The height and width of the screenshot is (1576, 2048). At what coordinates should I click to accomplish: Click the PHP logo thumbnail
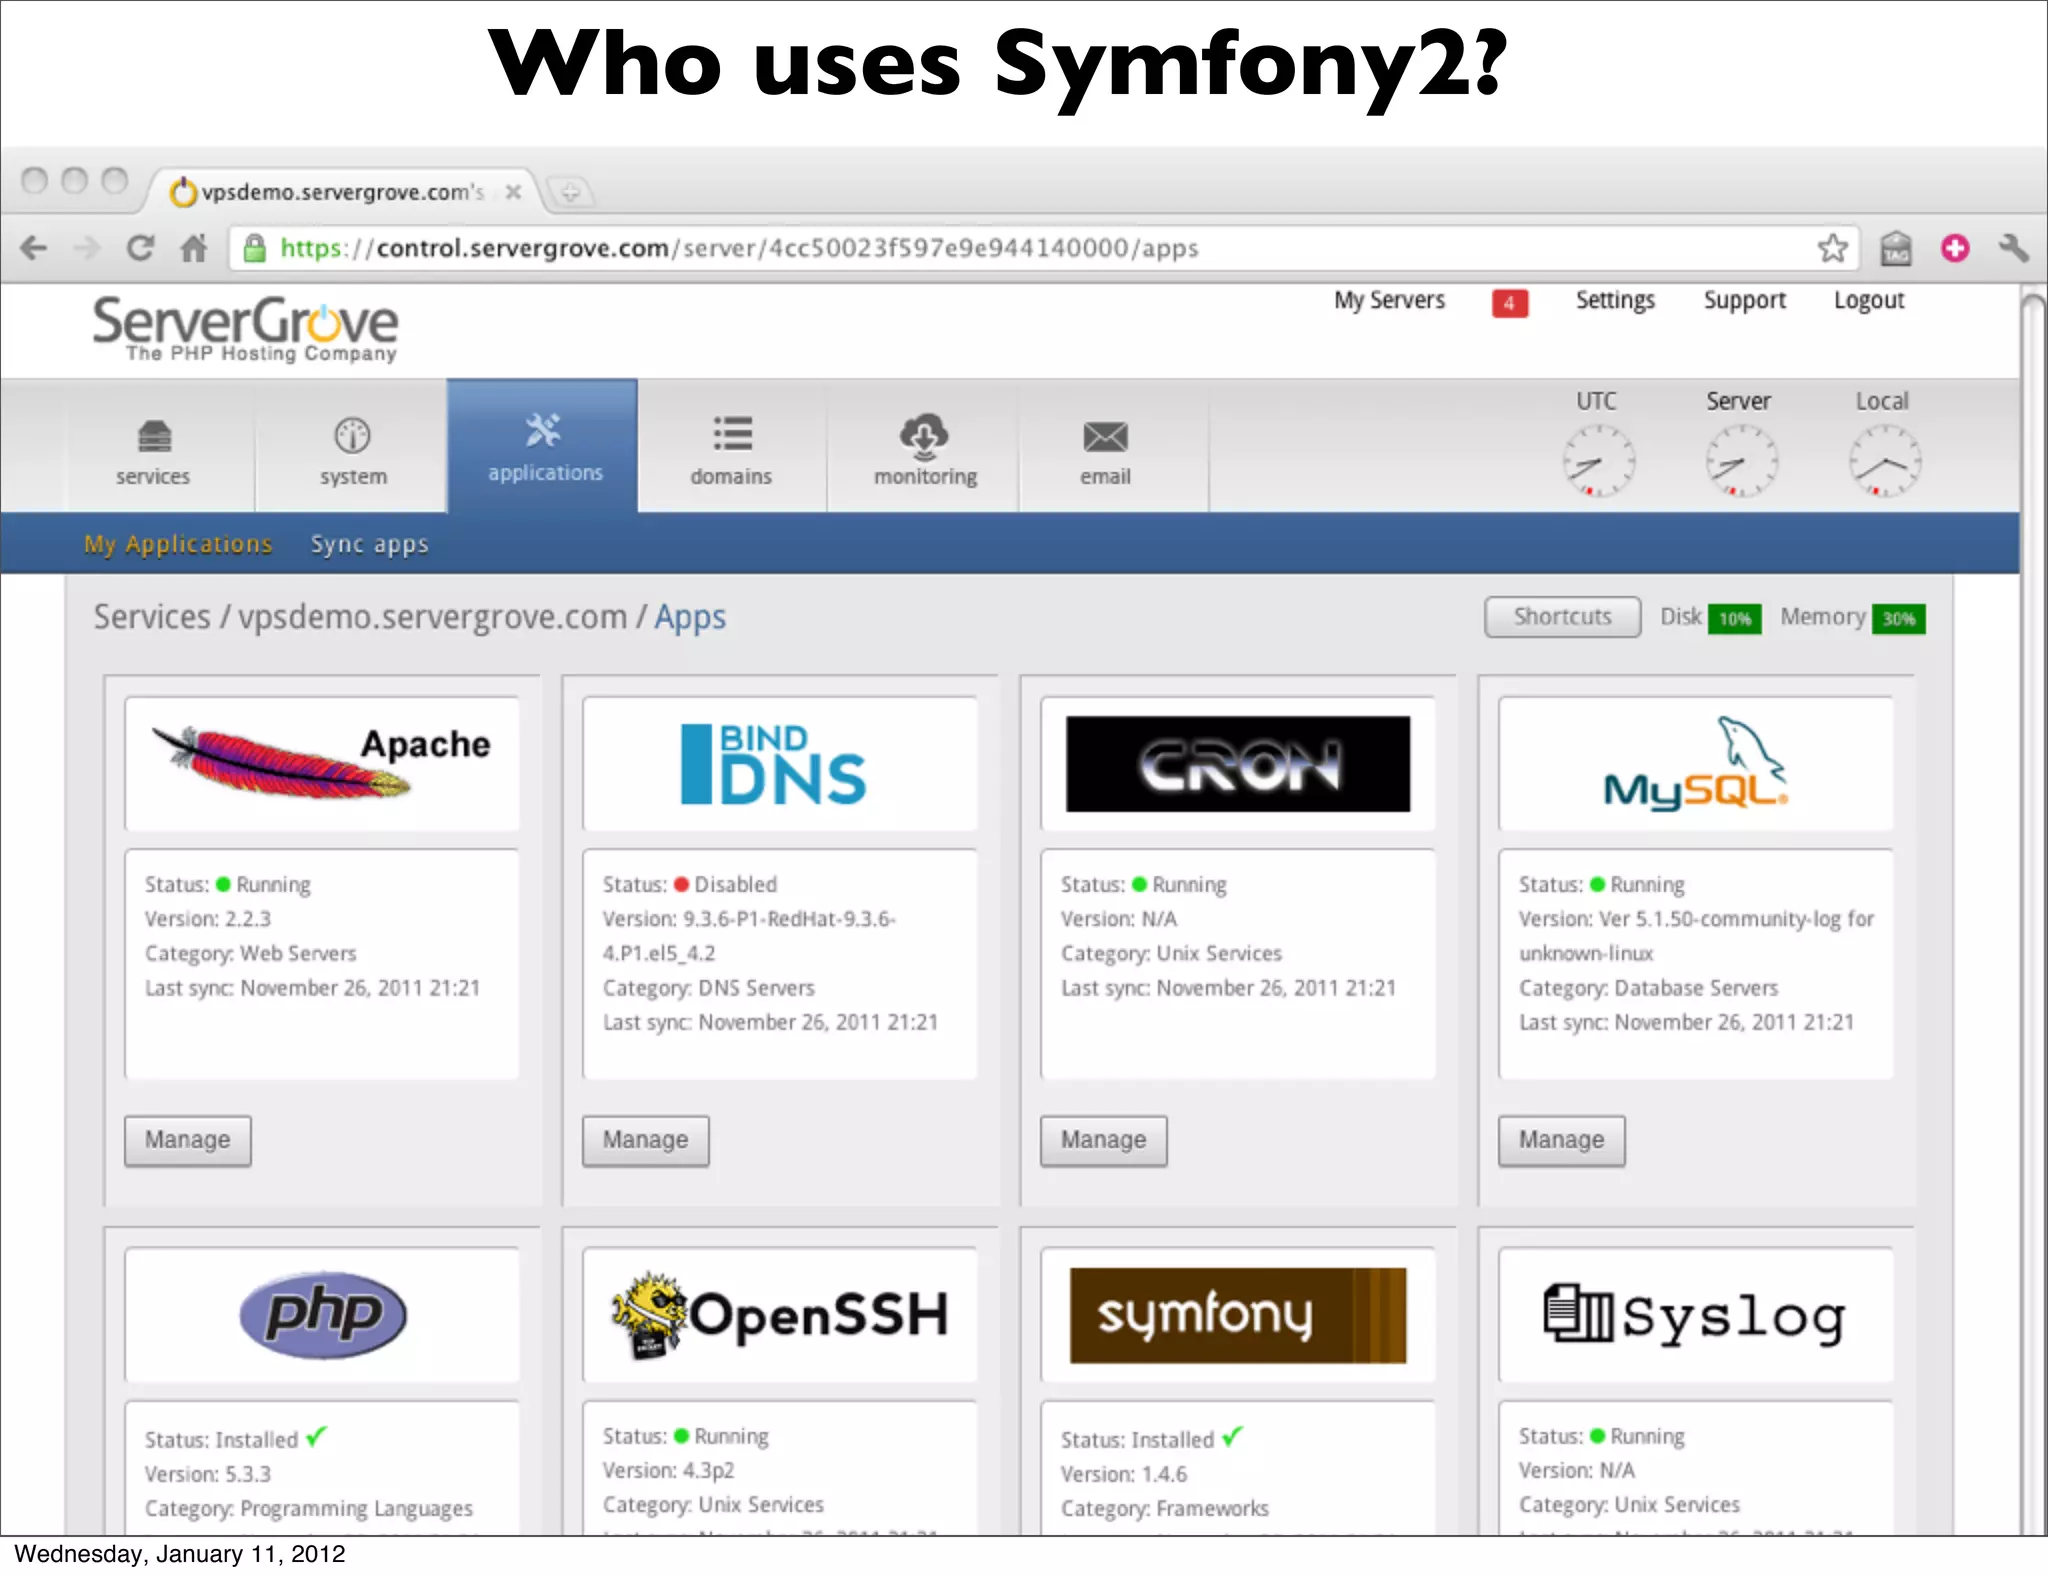(322, 1315)
